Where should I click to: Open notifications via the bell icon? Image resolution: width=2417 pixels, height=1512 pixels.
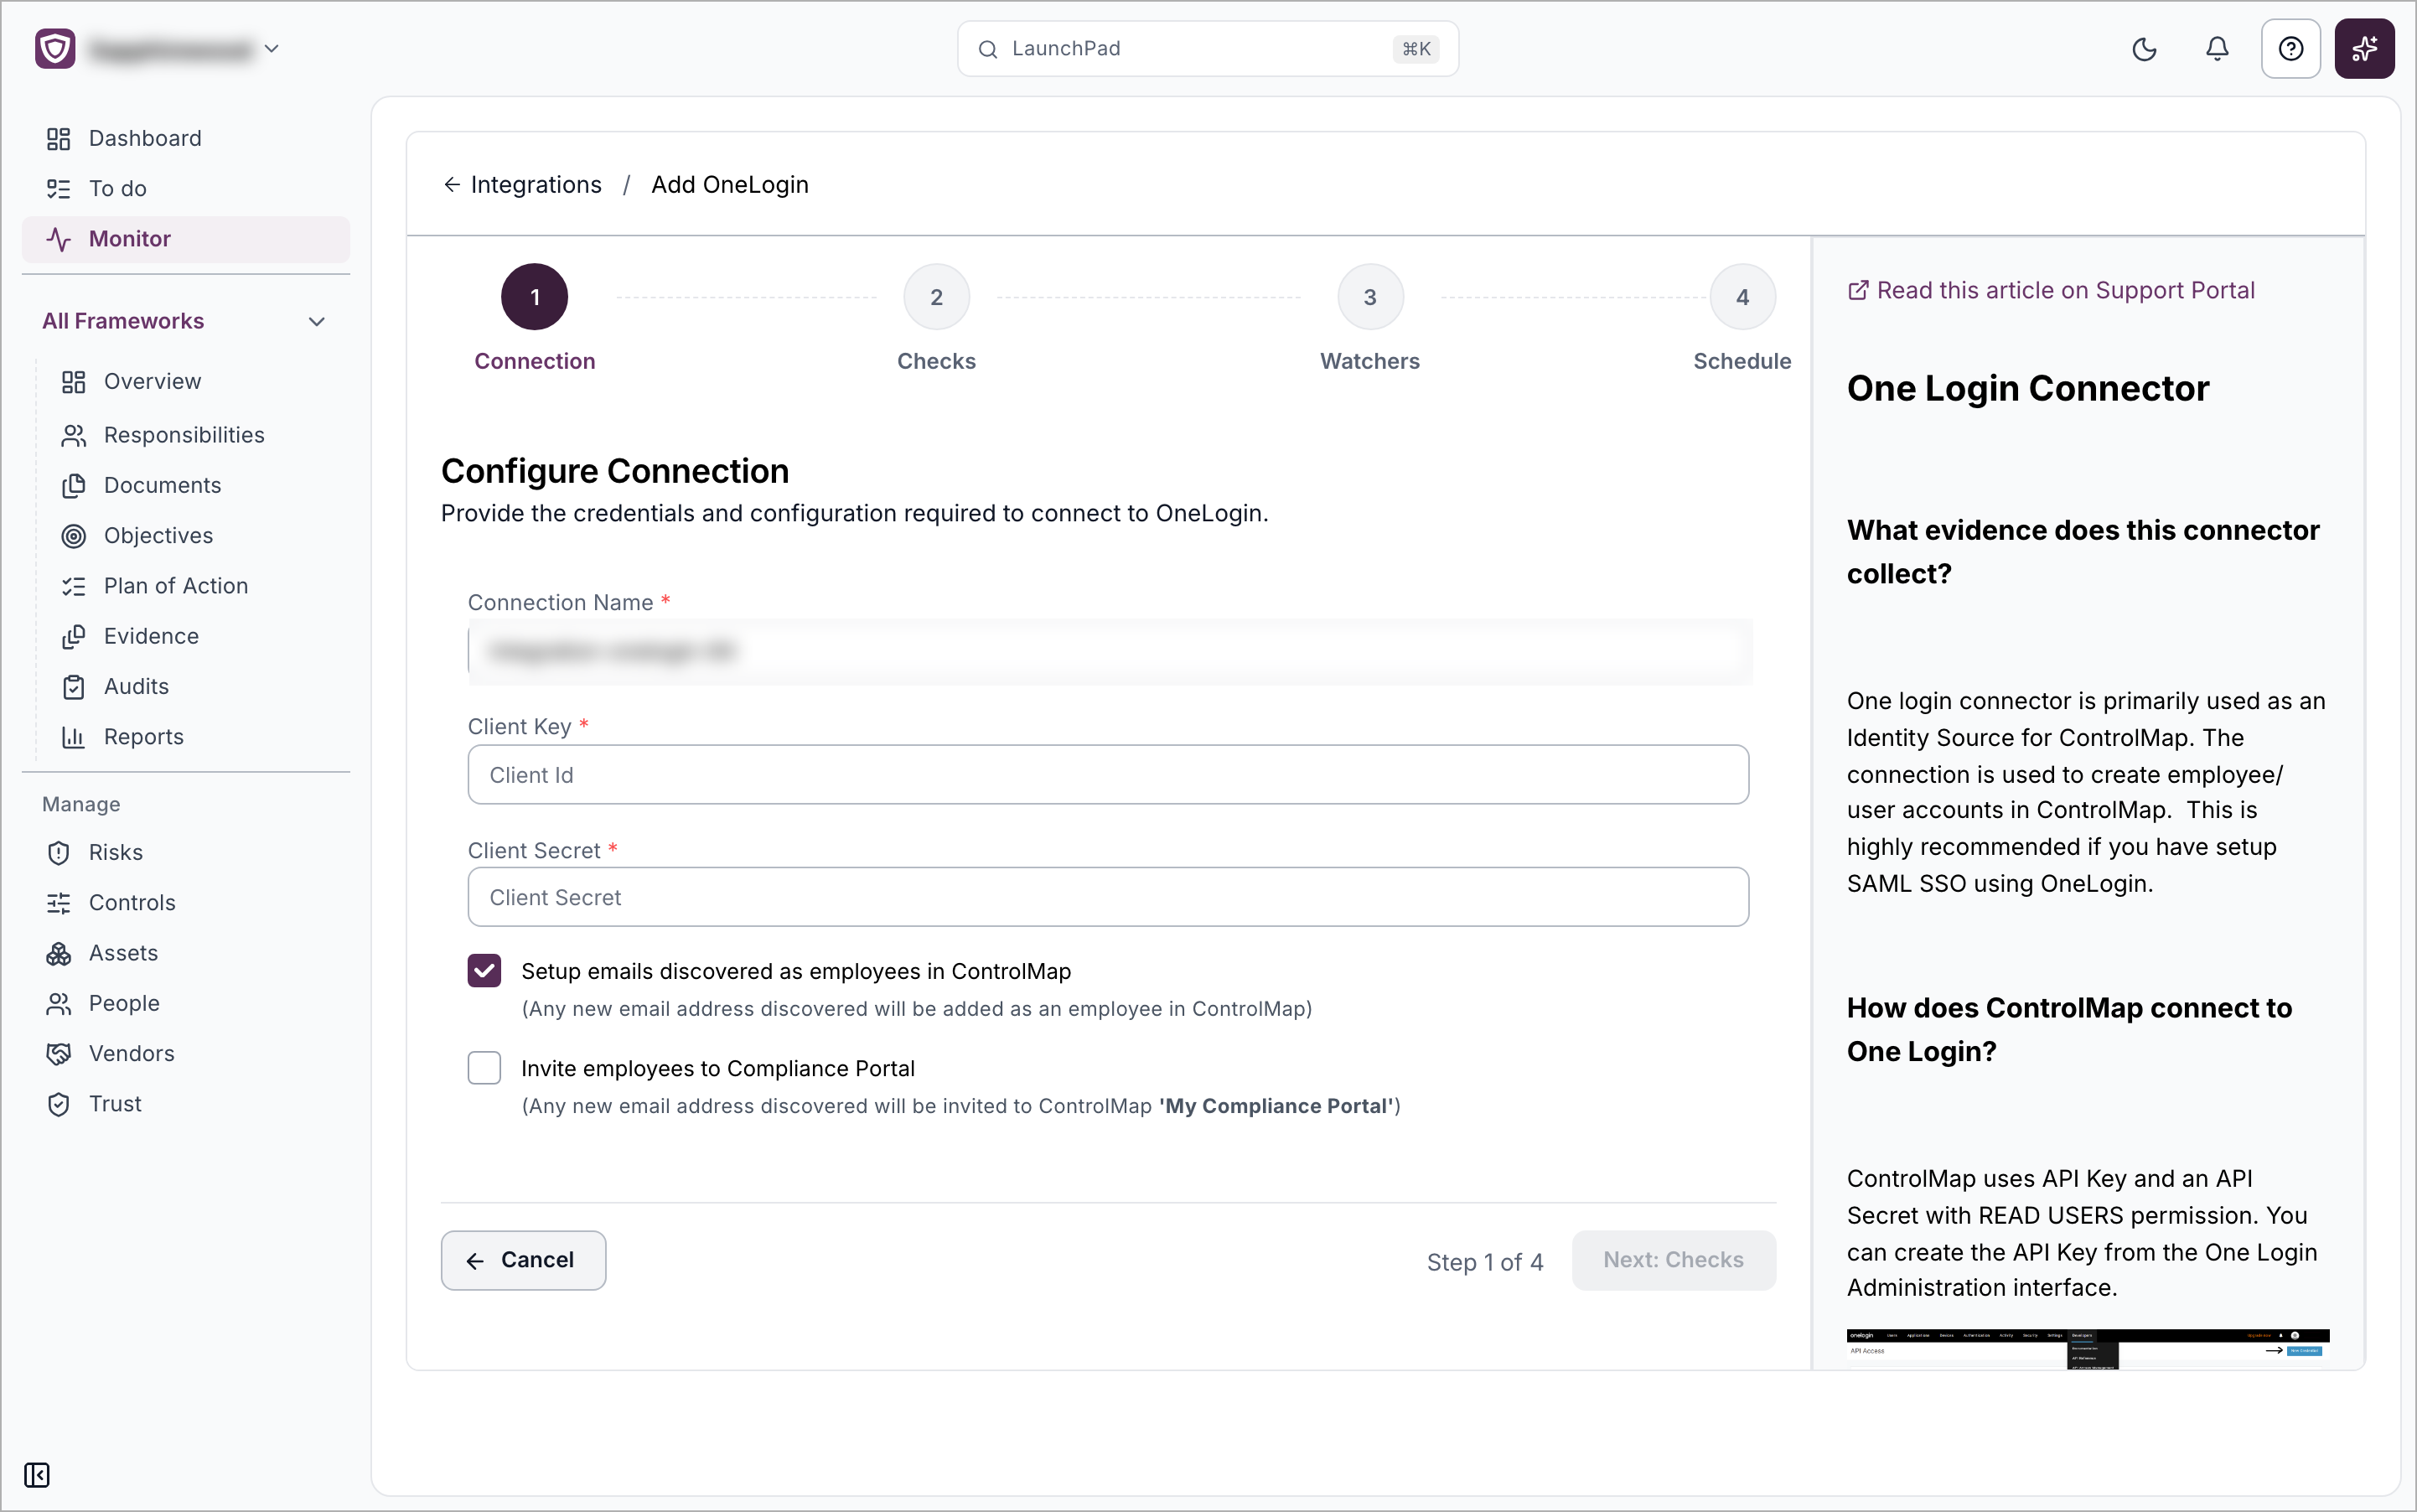click(2217, 49)
